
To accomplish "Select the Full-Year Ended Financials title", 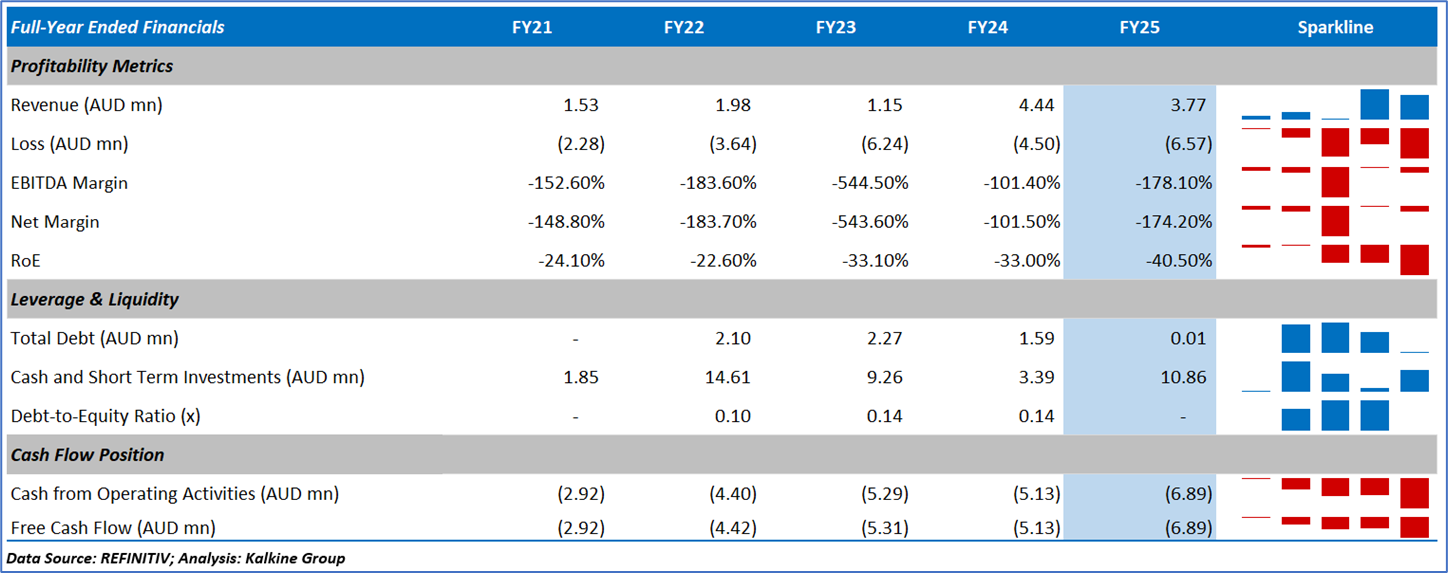I will 117,27.
